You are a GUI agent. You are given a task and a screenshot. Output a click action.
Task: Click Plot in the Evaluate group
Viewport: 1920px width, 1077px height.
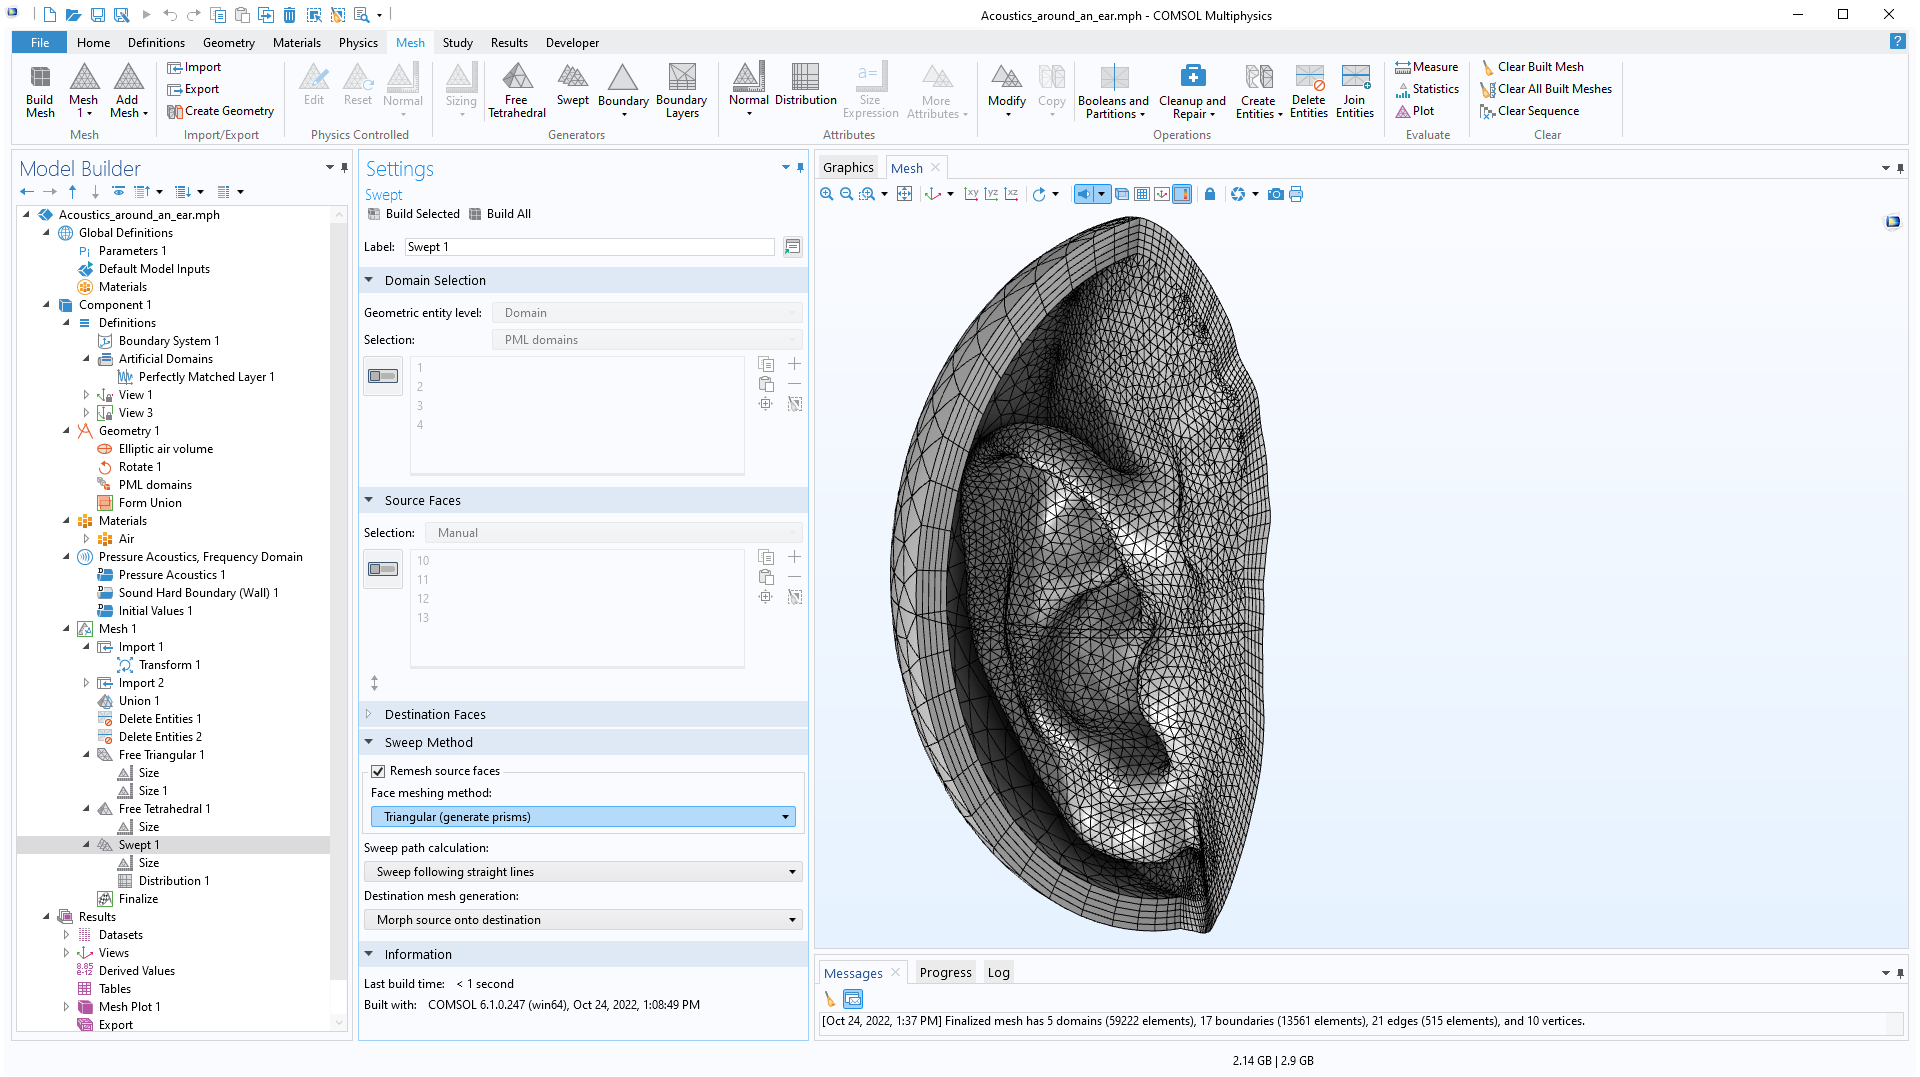click(1415, 111)
